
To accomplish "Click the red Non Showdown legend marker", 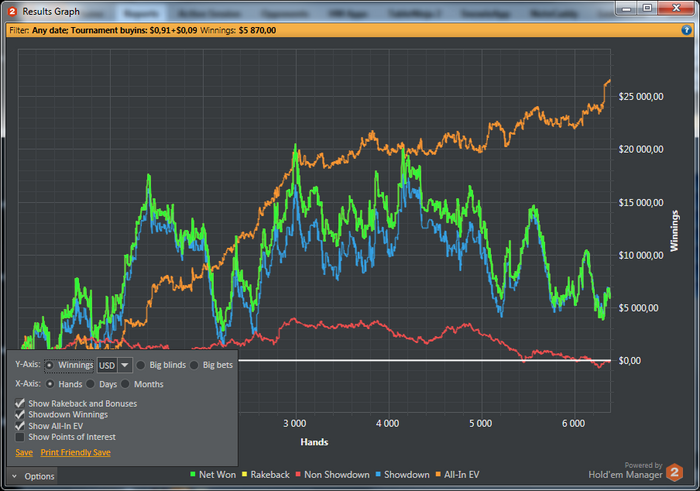I will pos(300,474).
